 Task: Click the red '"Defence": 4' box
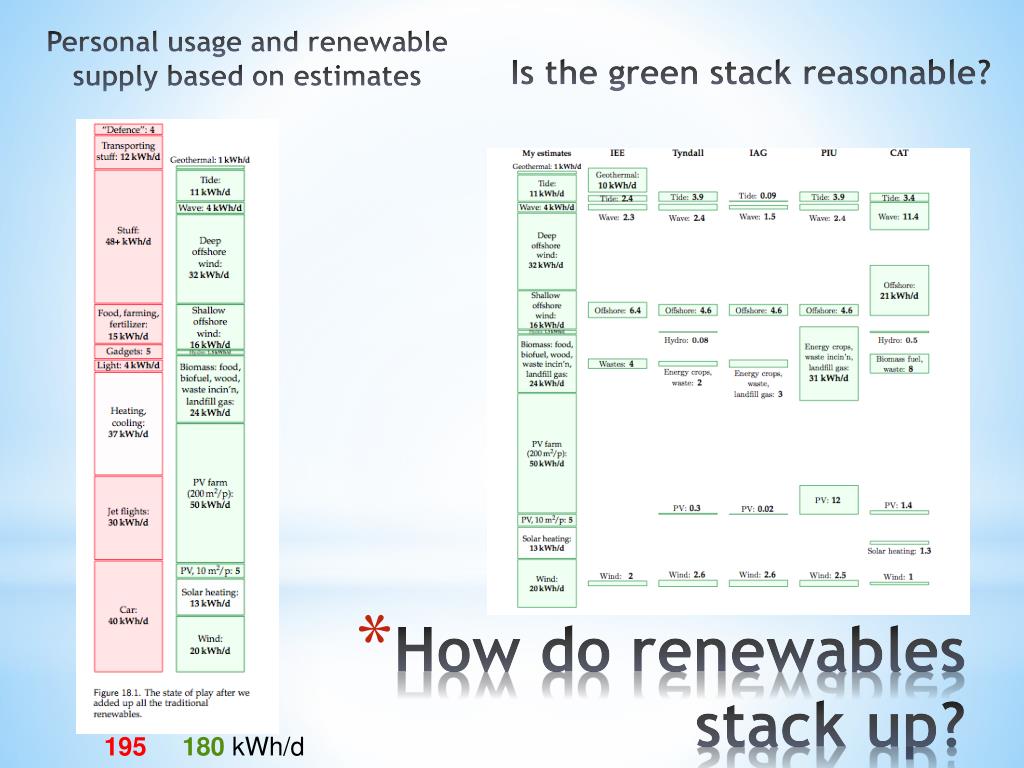[128, 129]
